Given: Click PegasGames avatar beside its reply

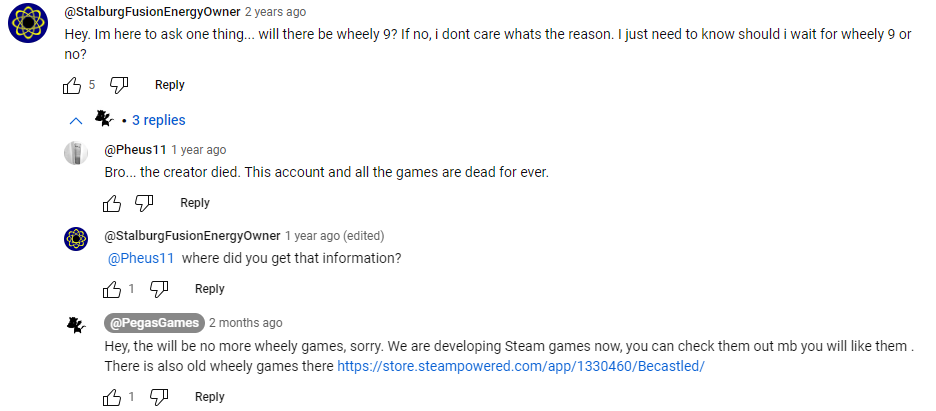Looking at the screenshot, I should click(76, 325).
